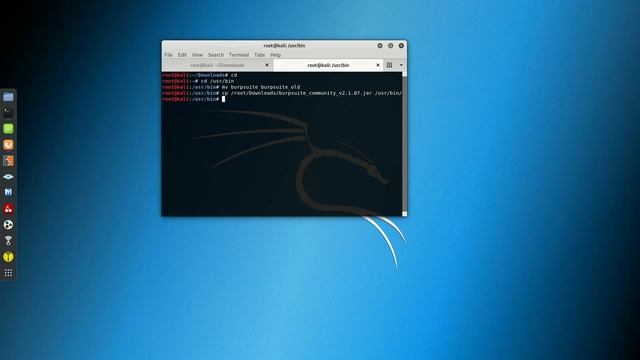Open the Help menu
The width and height of the screenshot is (640, 360).
click(x=276, y=55)
